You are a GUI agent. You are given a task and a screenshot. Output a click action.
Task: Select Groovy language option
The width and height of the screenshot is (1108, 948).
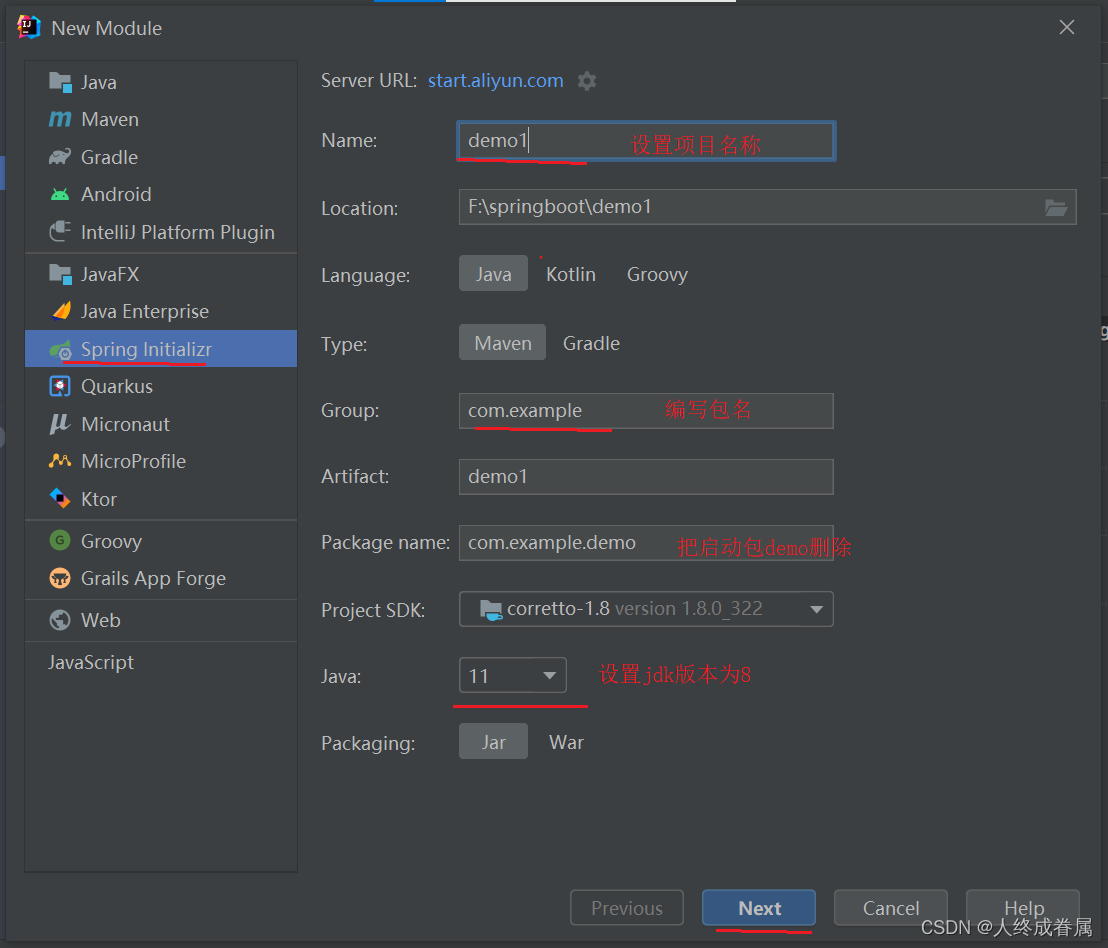click(x=657, y=274)
